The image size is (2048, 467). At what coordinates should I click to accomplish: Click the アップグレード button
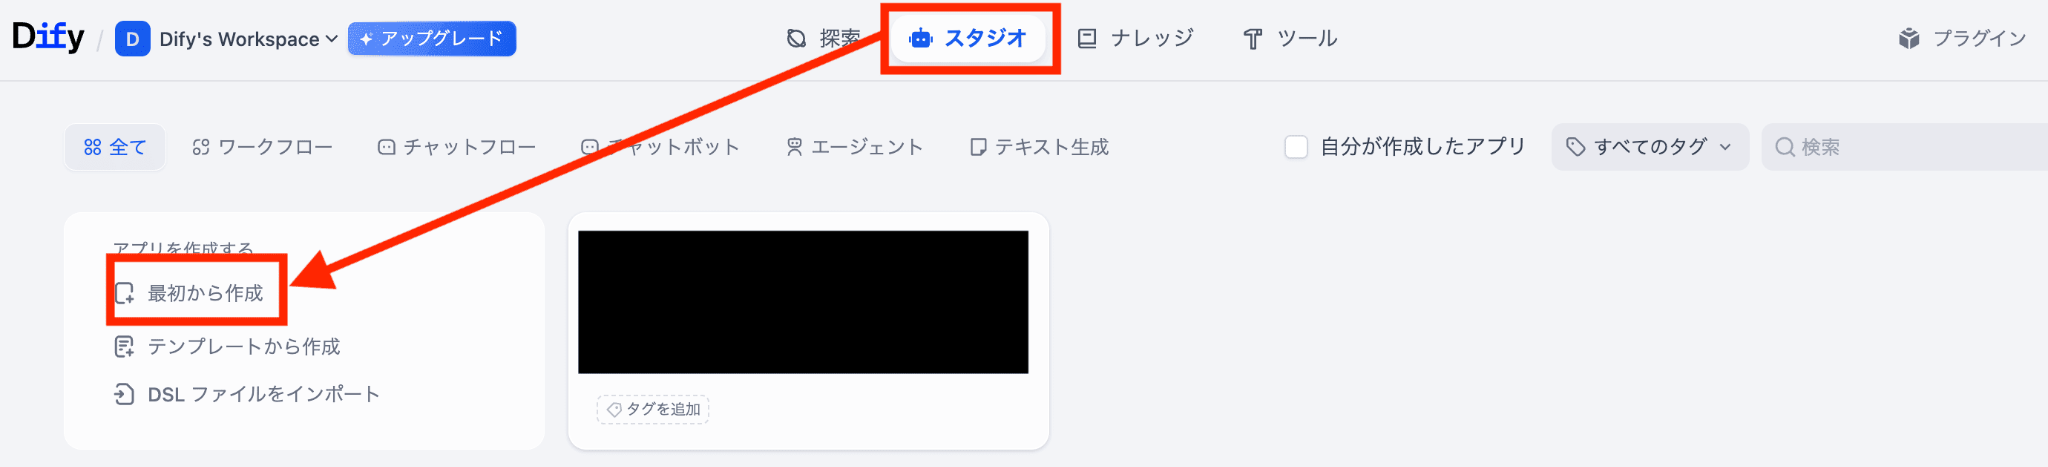coord(432,39)
